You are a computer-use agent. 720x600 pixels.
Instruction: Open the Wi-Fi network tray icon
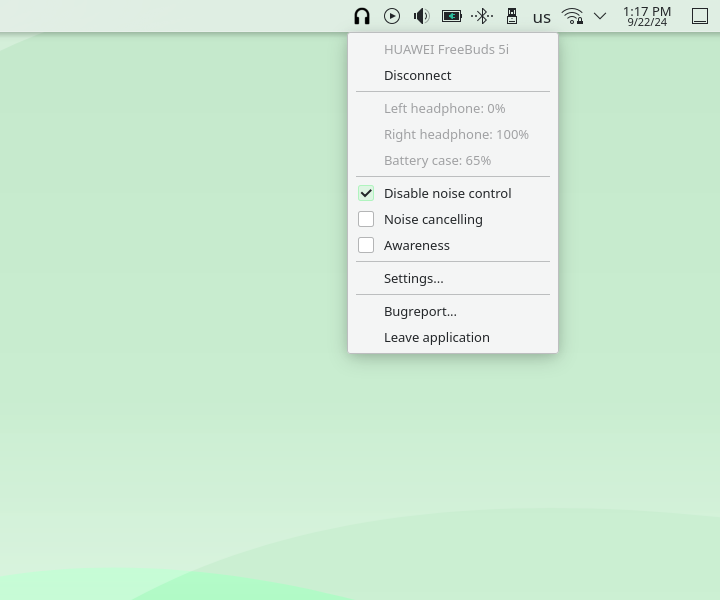click(x=572, y=17)
